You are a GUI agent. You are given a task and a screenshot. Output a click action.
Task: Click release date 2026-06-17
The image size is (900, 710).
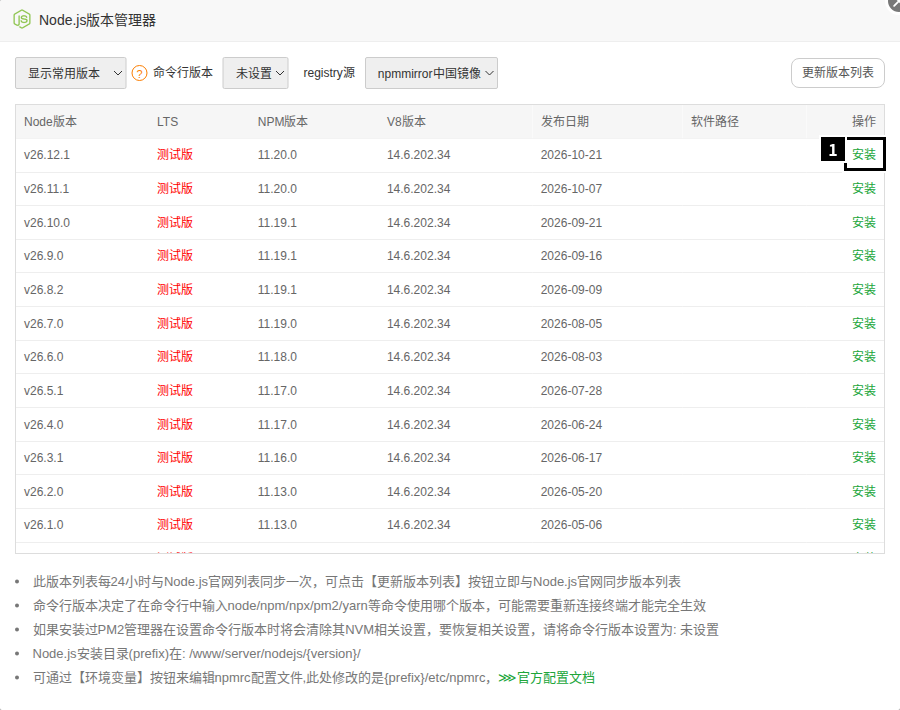571,458
